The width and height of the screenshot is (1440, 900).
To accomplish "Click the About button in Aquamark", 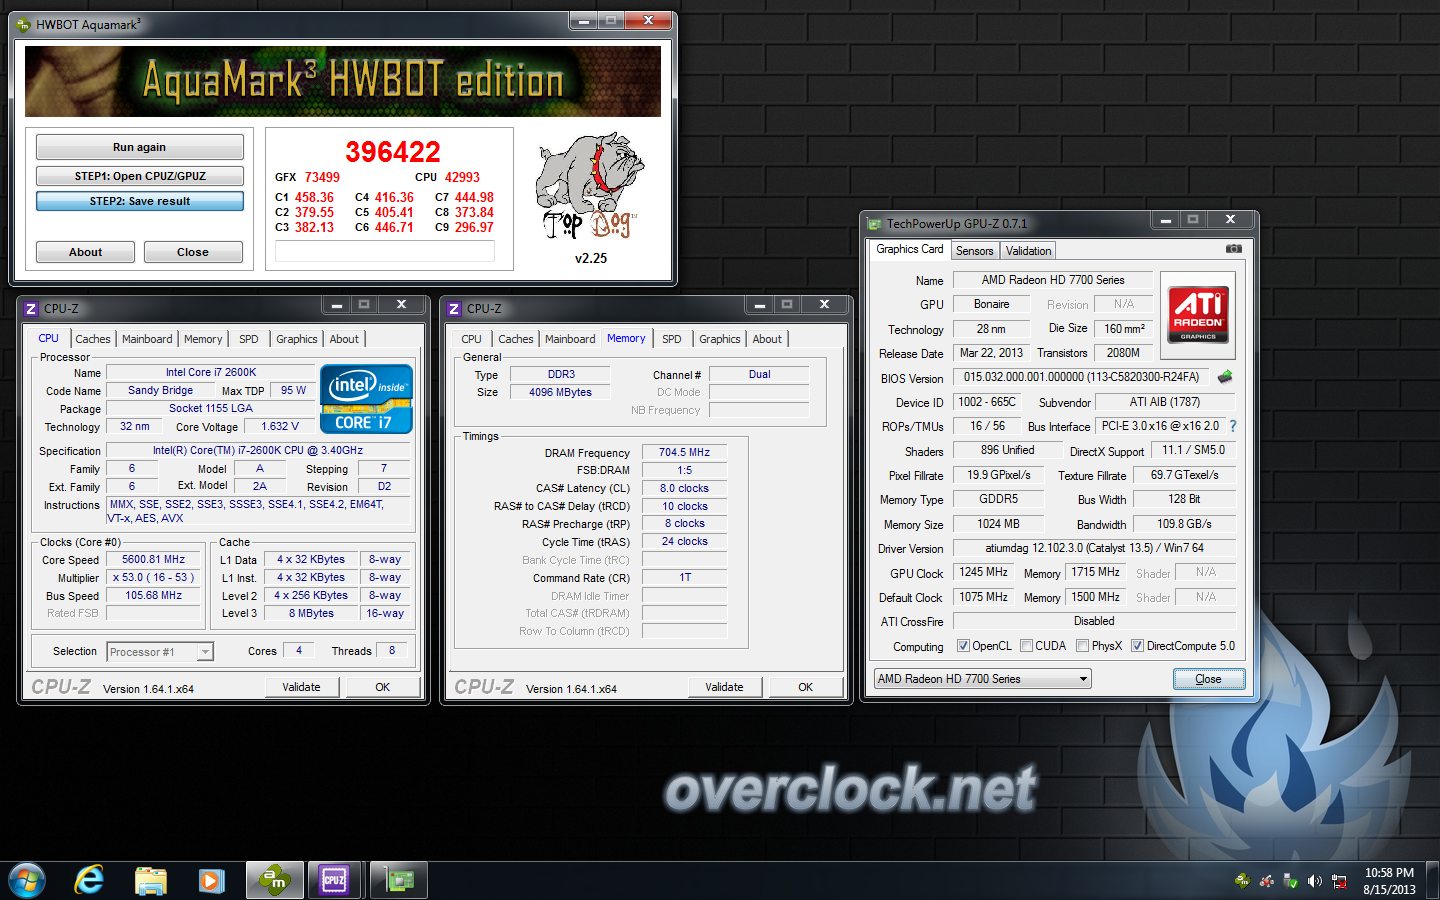I will [x=85, y=252].
